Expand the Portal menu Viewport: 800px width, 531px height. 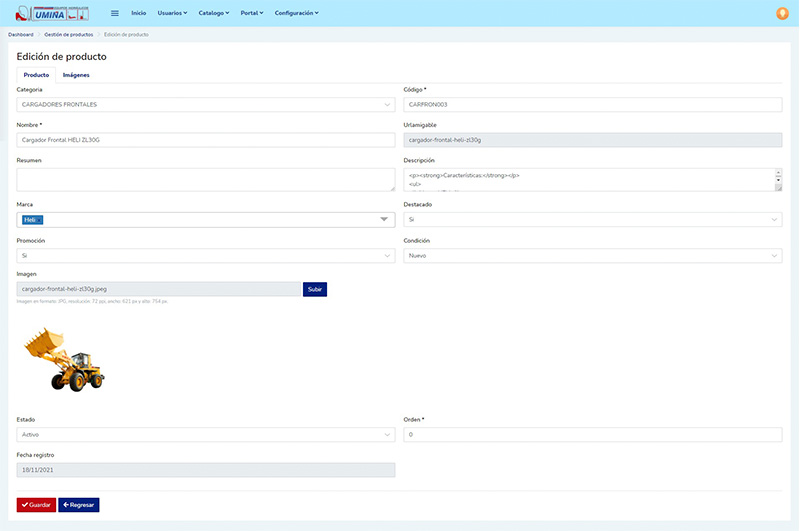coord(252,13)
